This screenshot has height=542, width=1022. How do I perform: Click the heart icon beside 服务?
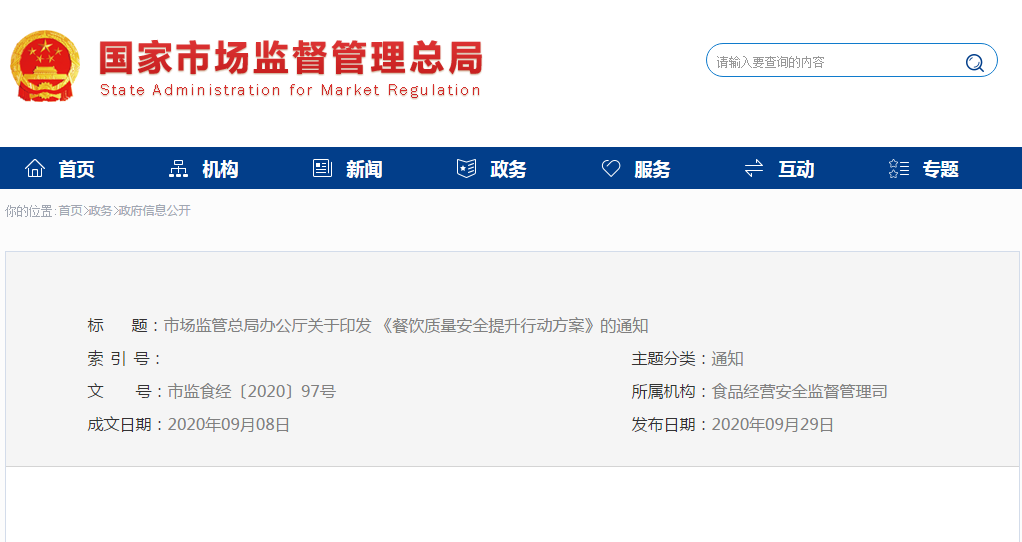tap(611, 169)
